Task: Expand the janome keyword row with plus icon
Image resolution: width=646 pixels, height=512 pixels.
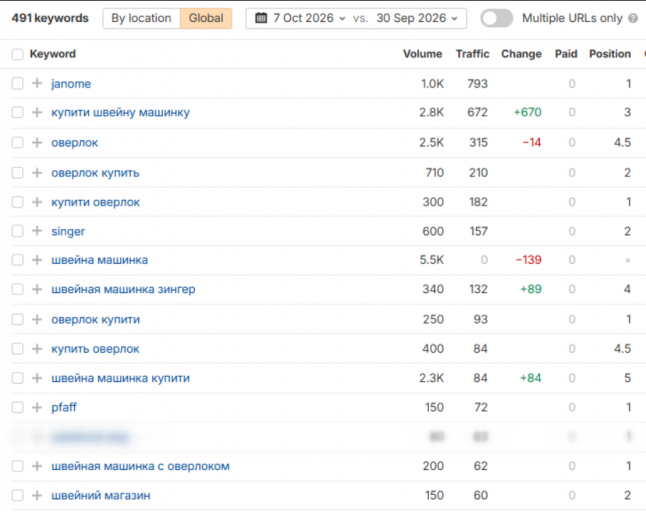Action: [x=37, y=83]
